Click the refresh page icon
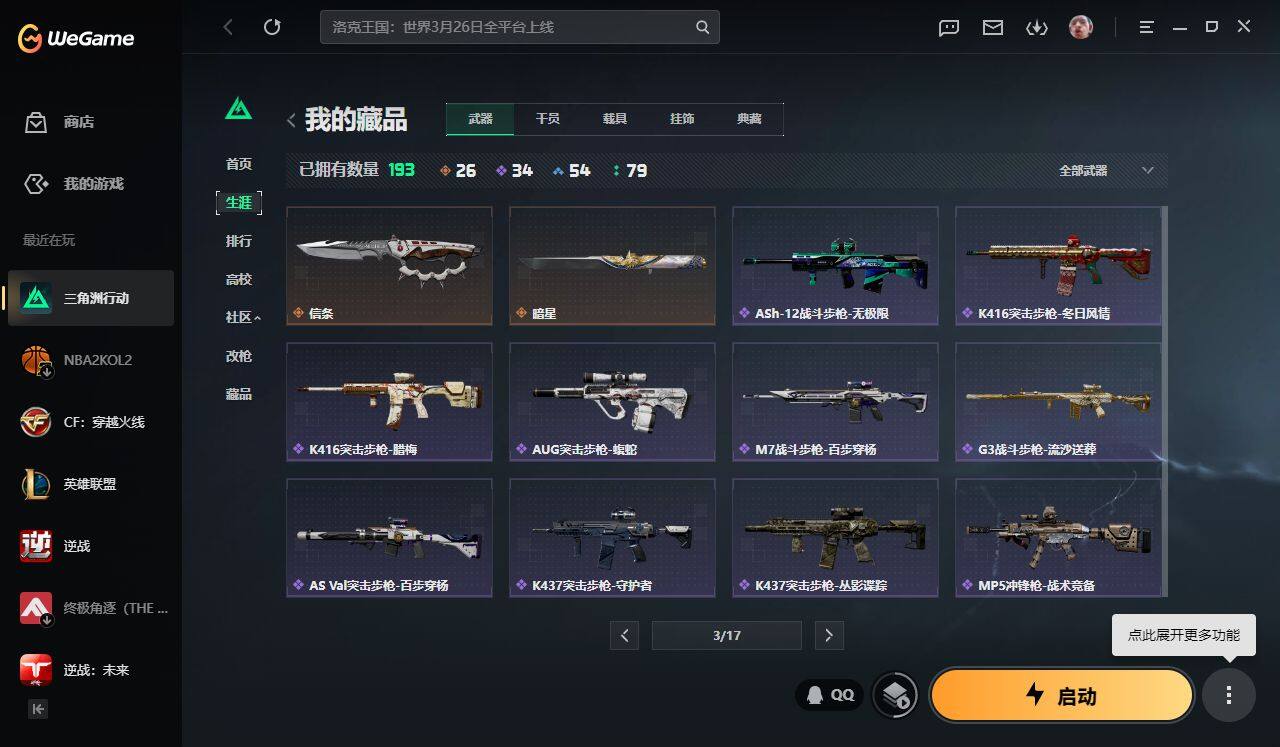The height and width of the screenshot is (747, 1280). tap(272, 27)
